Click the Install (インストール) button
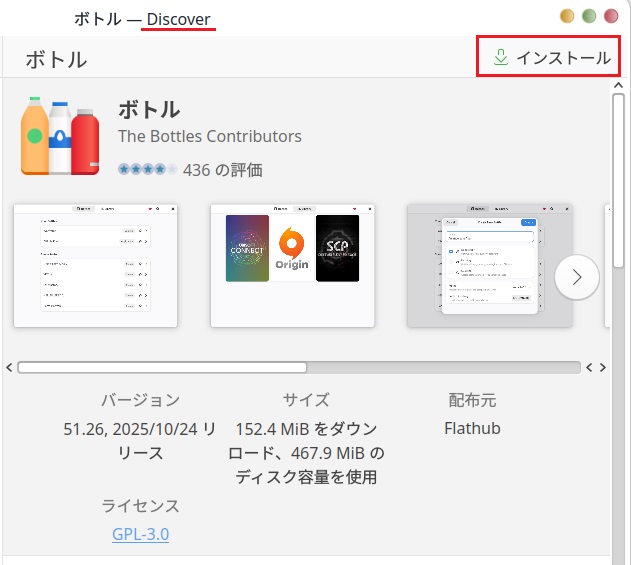 [x=551, y=58]
